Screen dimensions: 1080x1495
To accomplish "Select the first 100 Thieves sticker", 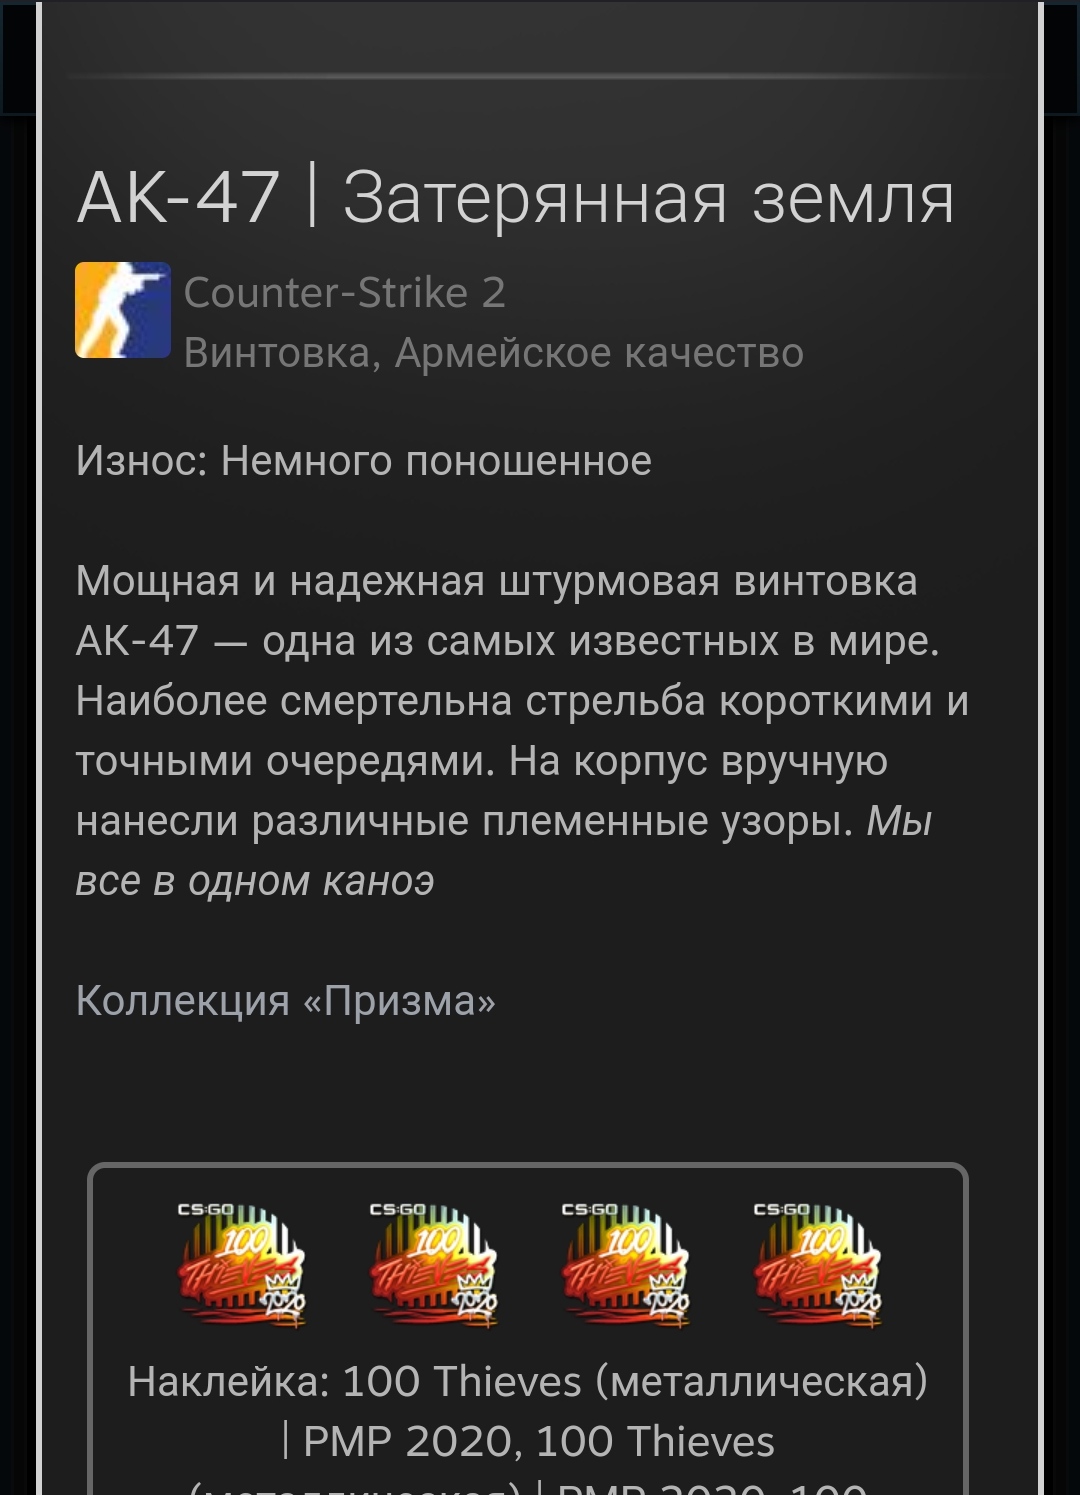I will [242, 1266].
